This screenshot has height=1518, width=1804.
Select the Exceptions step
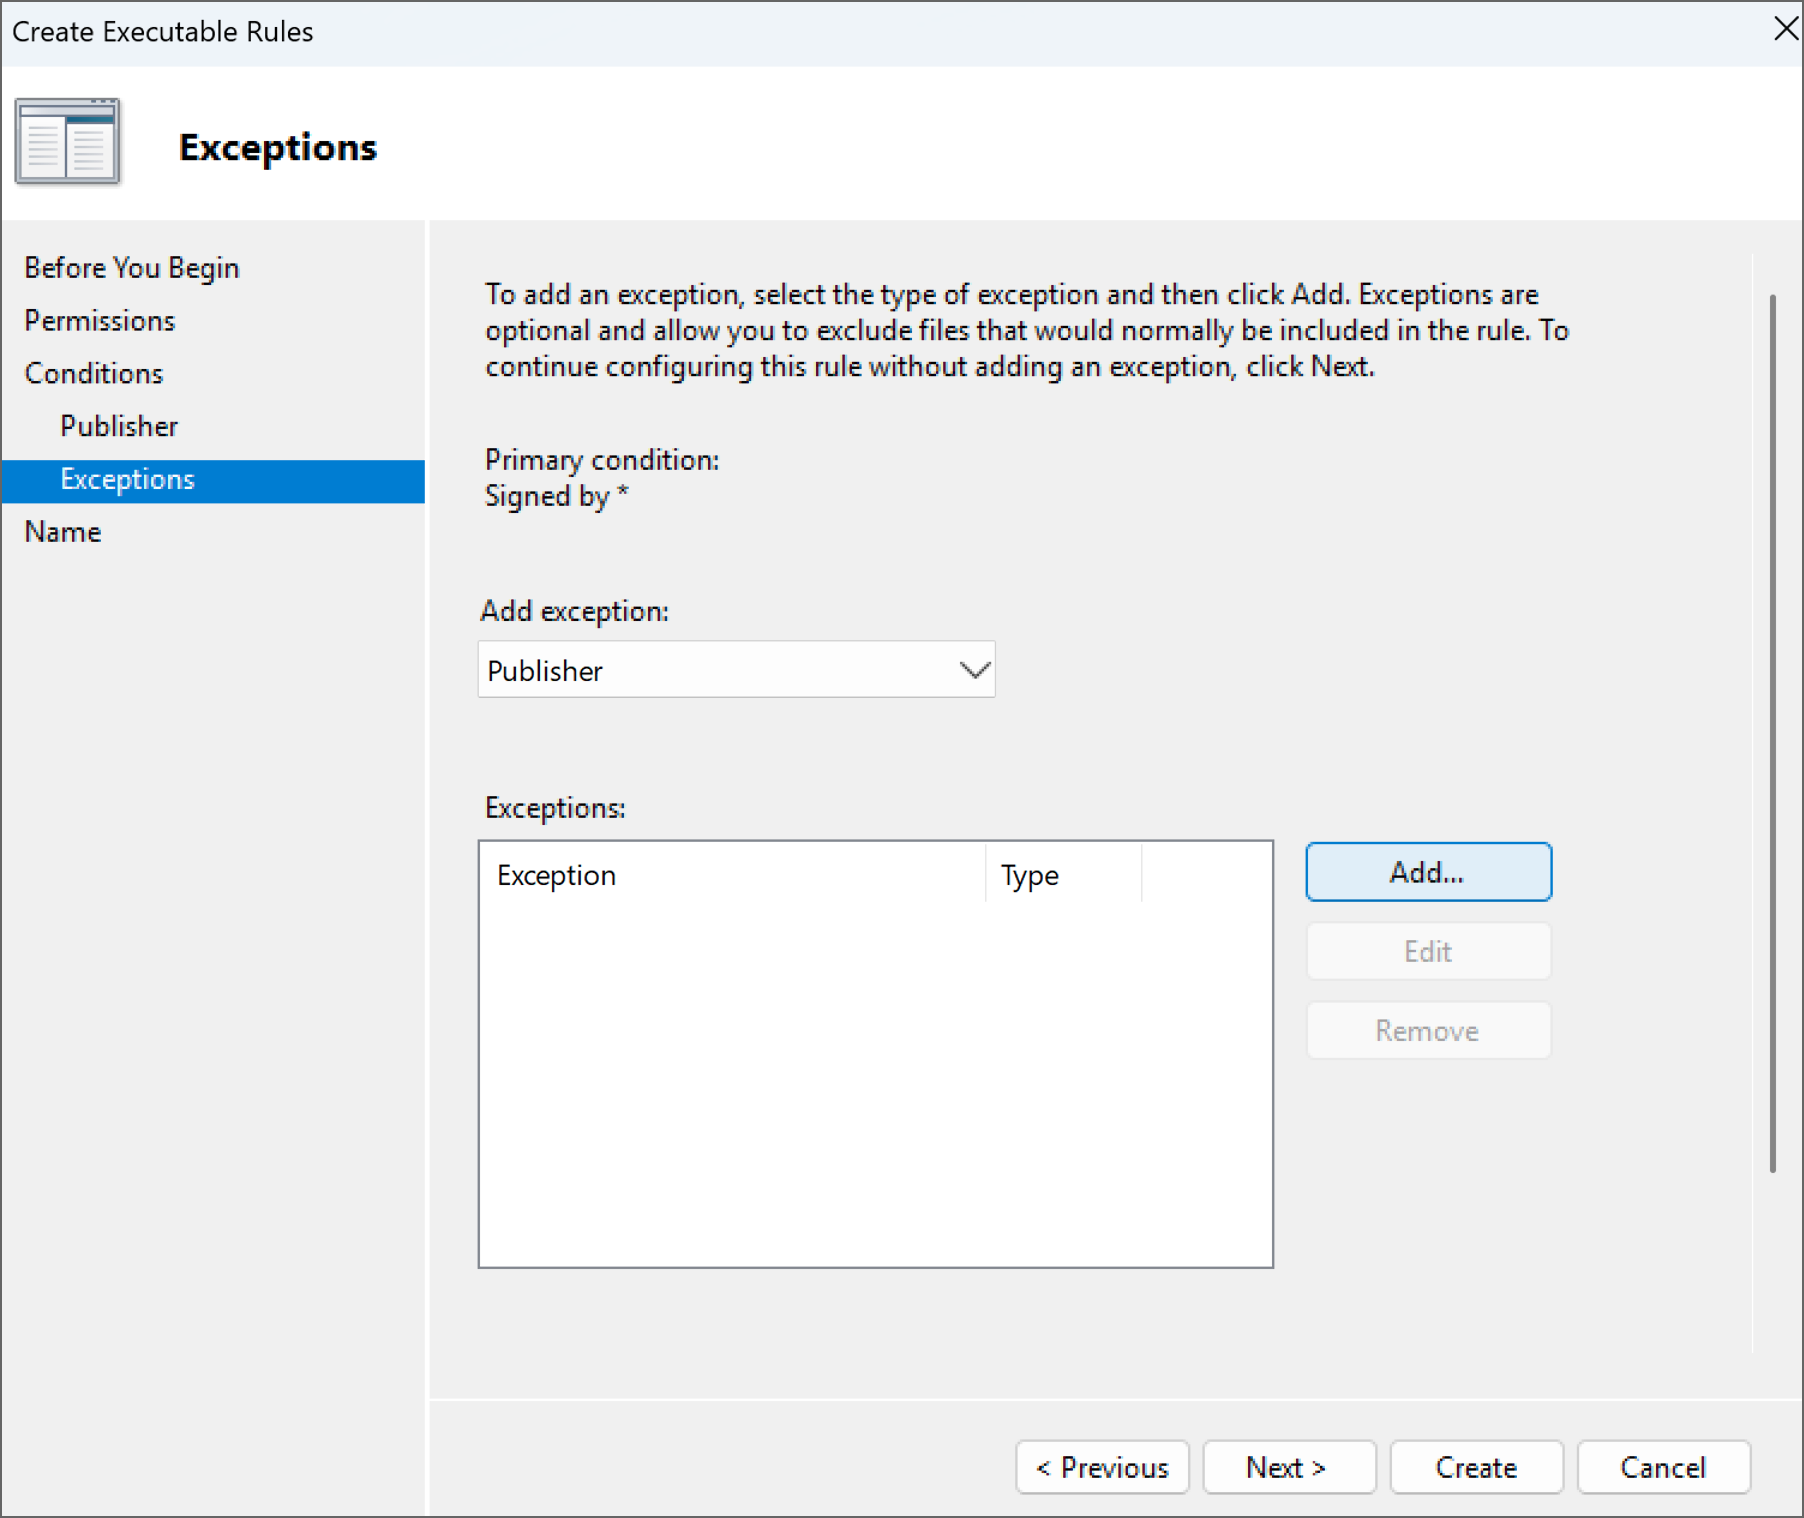click(127, 479)
